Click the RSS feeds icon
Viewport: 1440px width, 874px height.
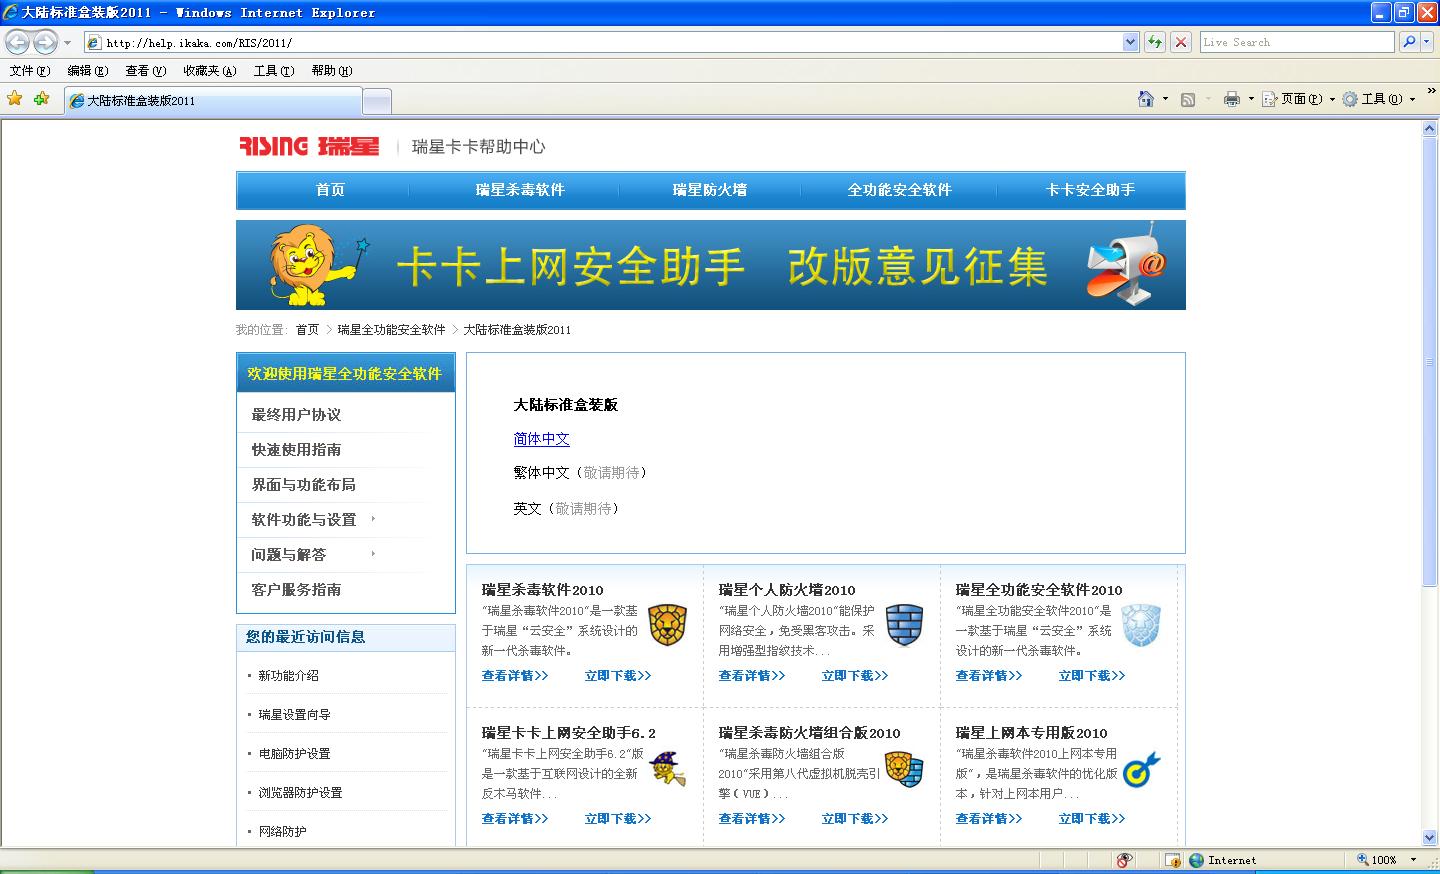(1188, 99)
